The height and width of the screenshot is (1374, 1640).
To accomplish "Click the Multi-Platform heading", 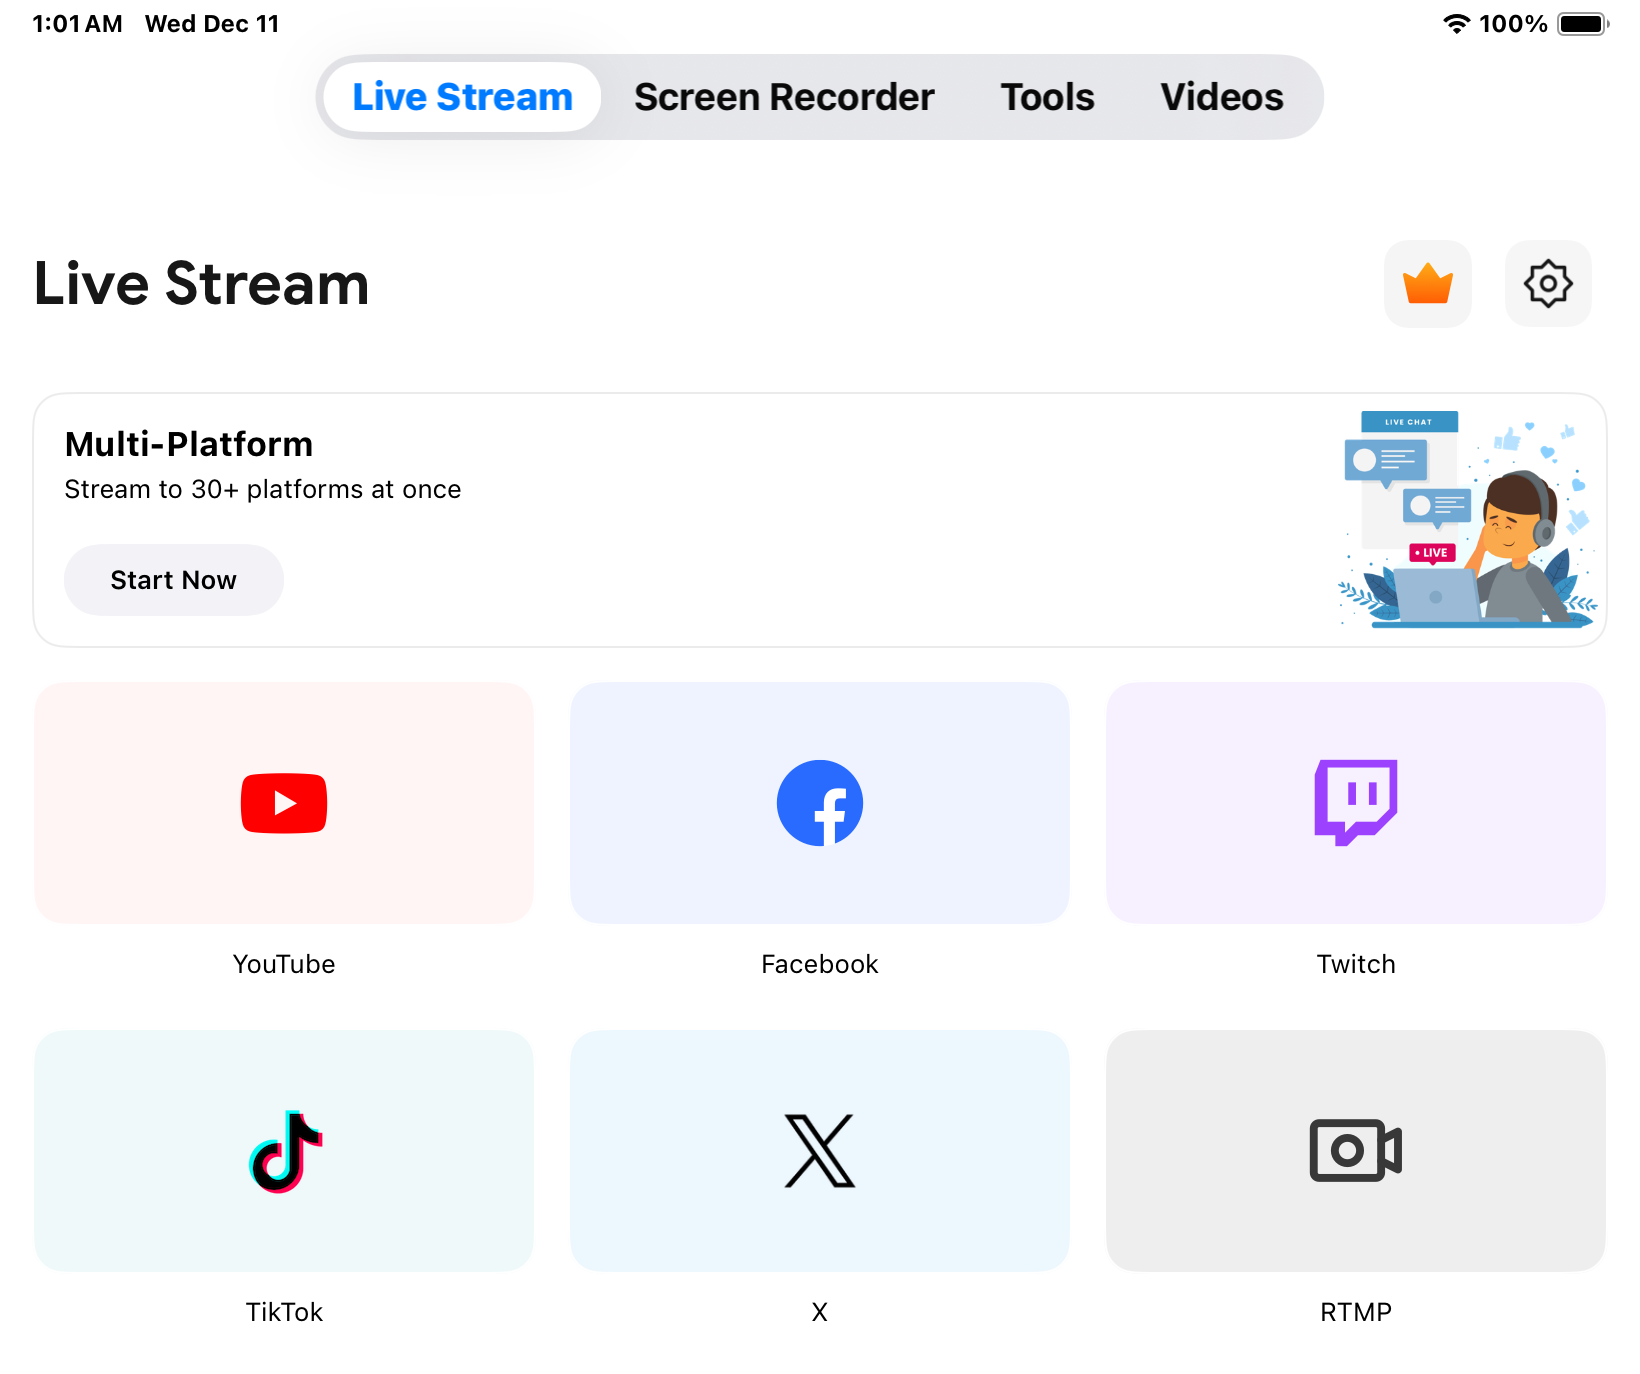I will 189,444.
